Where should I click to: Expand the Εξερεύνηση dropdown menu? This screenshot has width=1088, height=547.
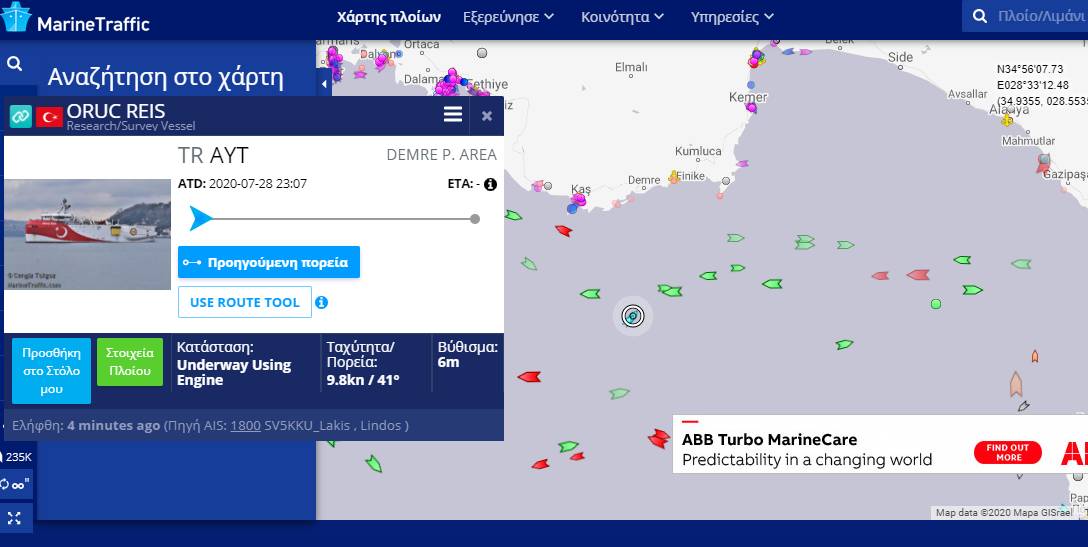point(510,17)
